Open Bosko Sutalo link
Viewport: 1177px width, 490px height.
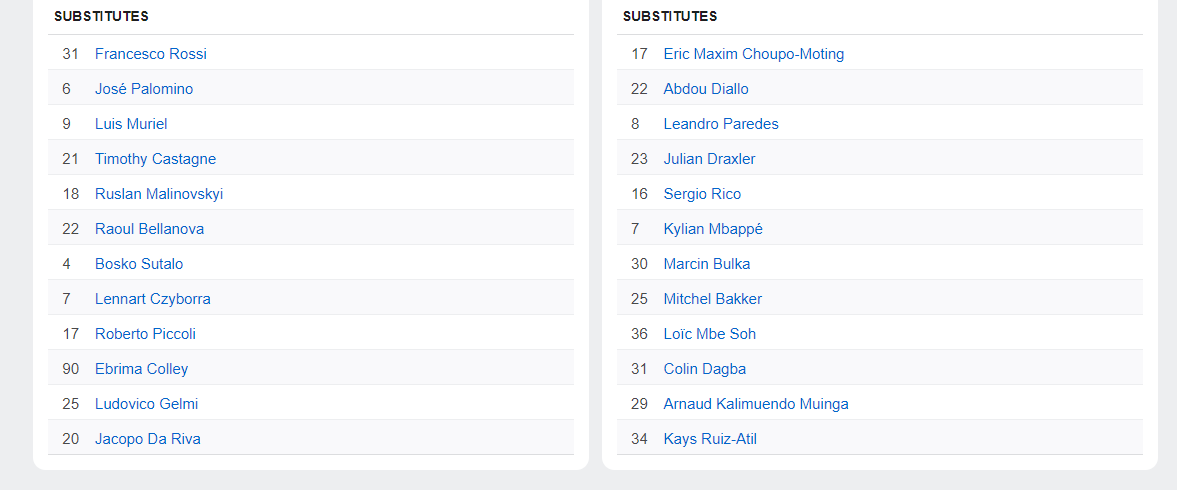click(x=139, y=264)
